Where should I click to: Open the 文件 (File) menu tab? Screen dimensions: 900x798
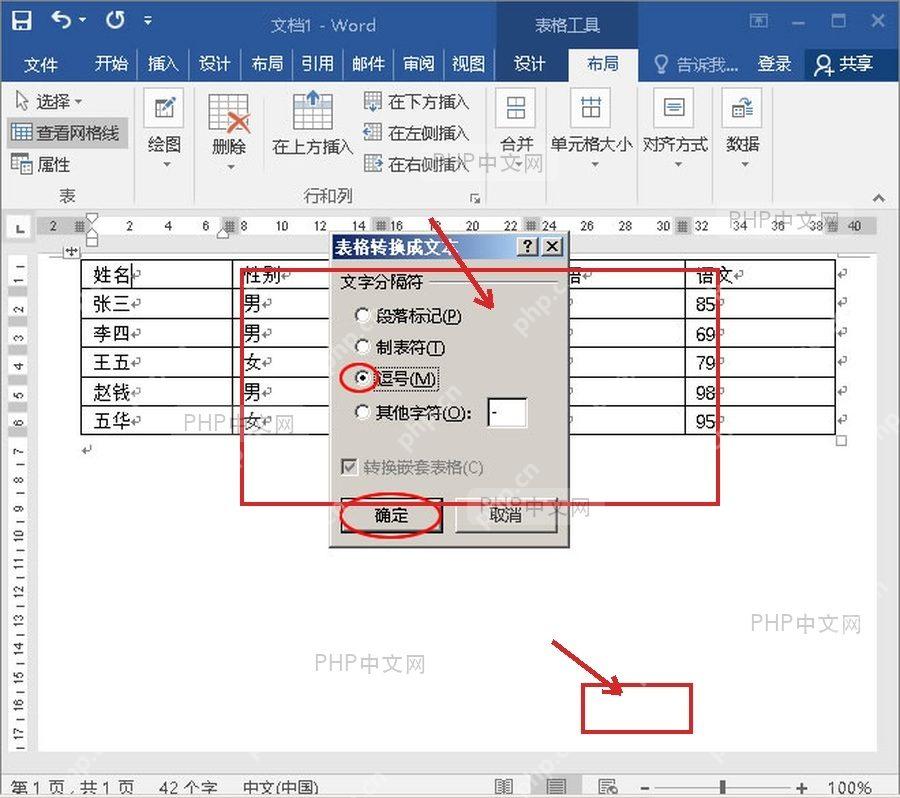[41, 64]
